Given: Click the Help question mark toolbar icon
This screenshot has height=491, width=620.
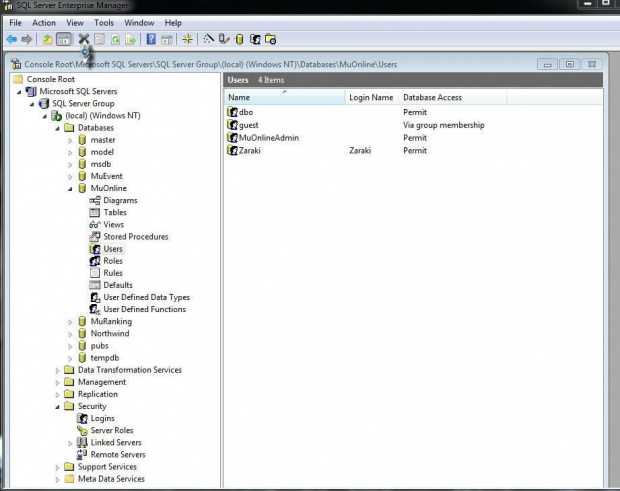Looking at the screenshot, I should point(151,40).
